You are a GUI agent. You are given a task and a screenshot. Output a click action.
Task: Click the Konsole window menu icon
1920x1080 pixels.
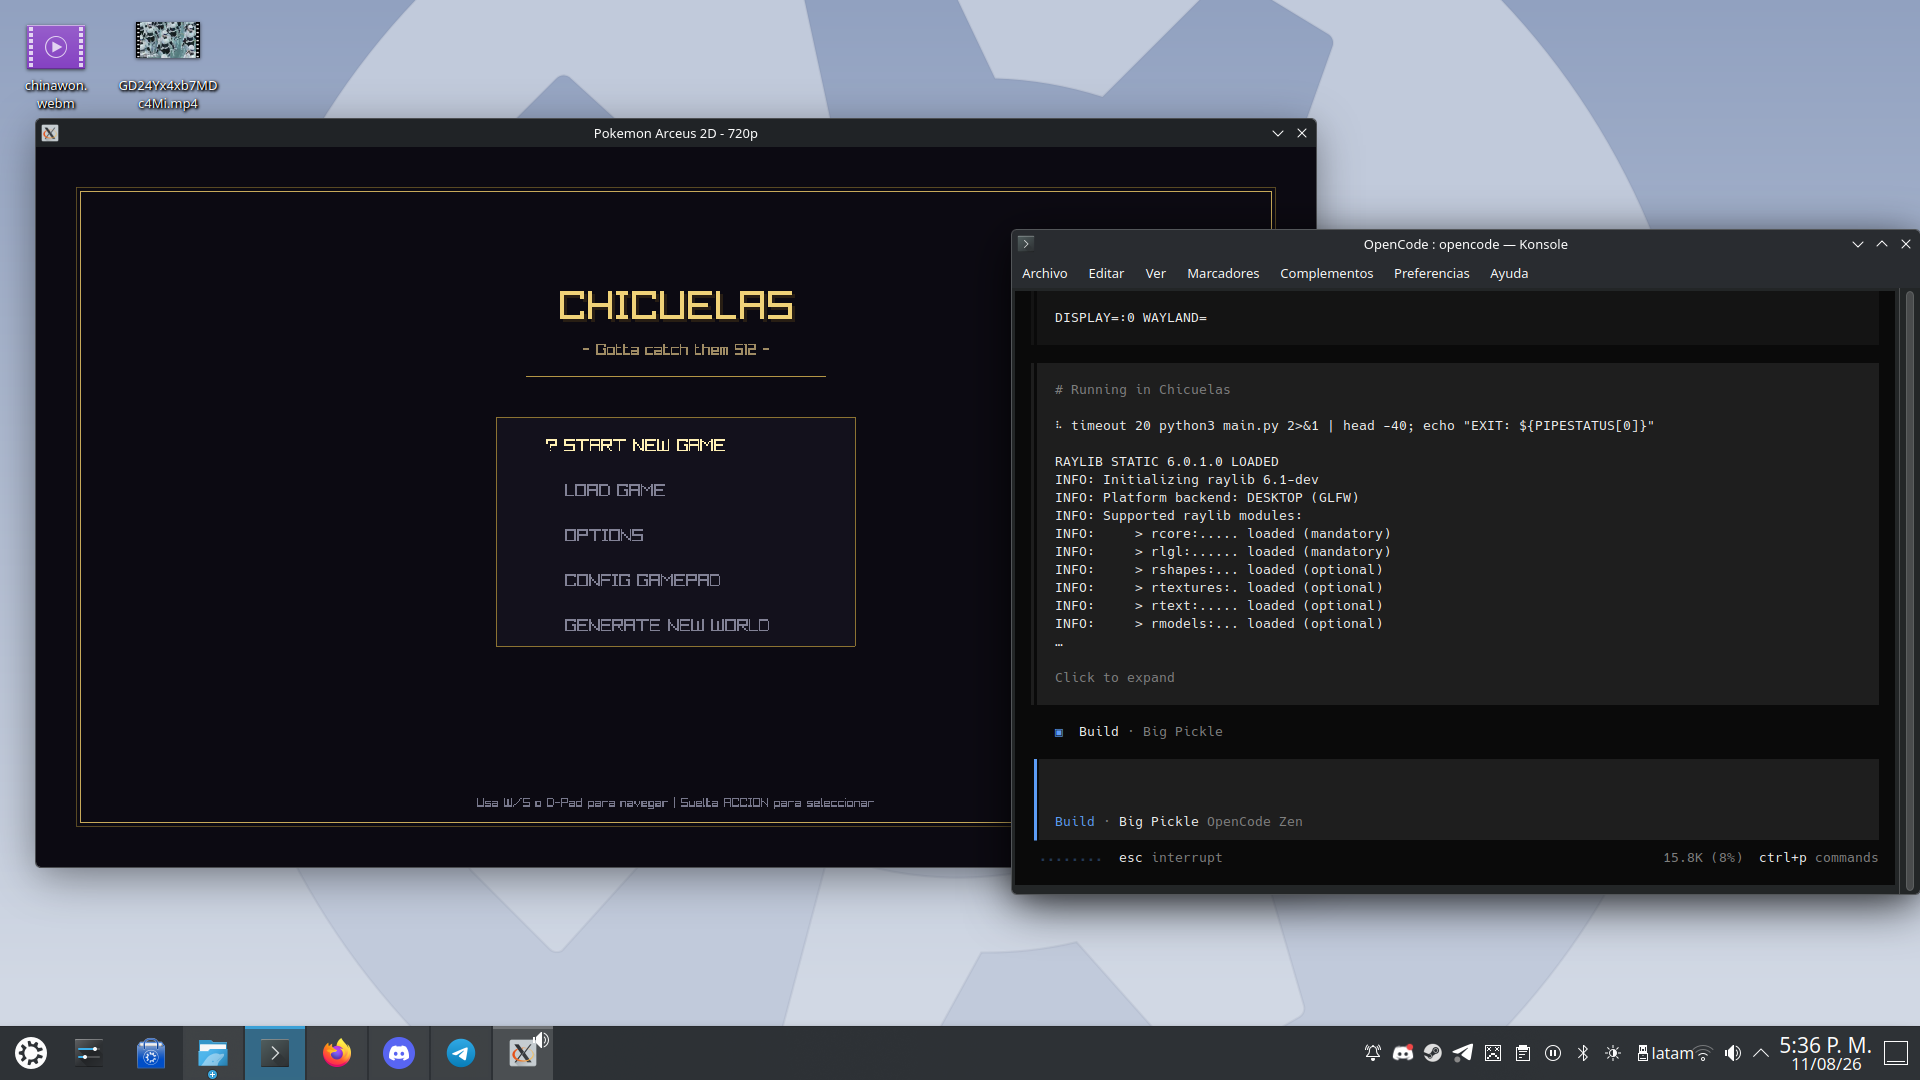pos(1025,243)
